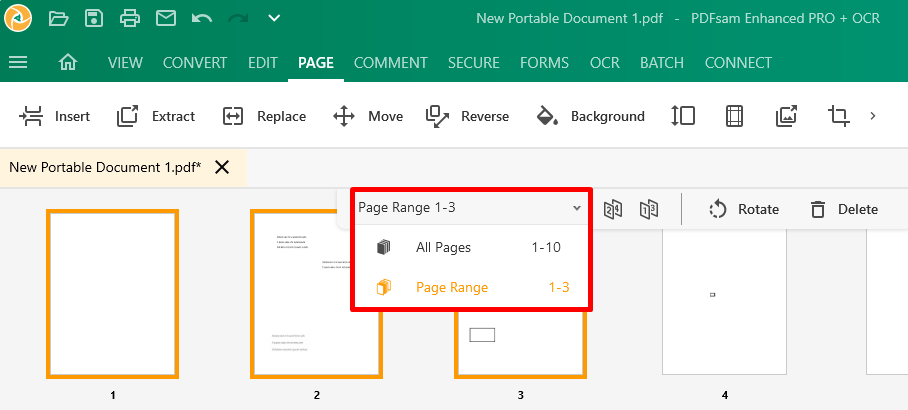Select the New Portable Document 1.pdf document tab
Viewport: 908px width, 410px height.
[x=105, y=168]
